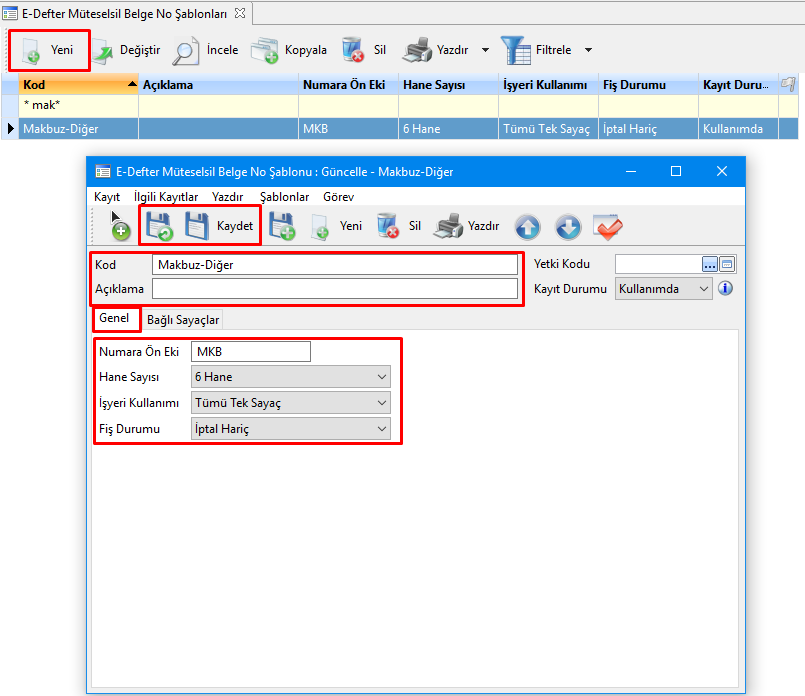This screenshot has height=696, width=805.
Task: Click the blue up arrow record icon
Action: [x=527, y=227]
